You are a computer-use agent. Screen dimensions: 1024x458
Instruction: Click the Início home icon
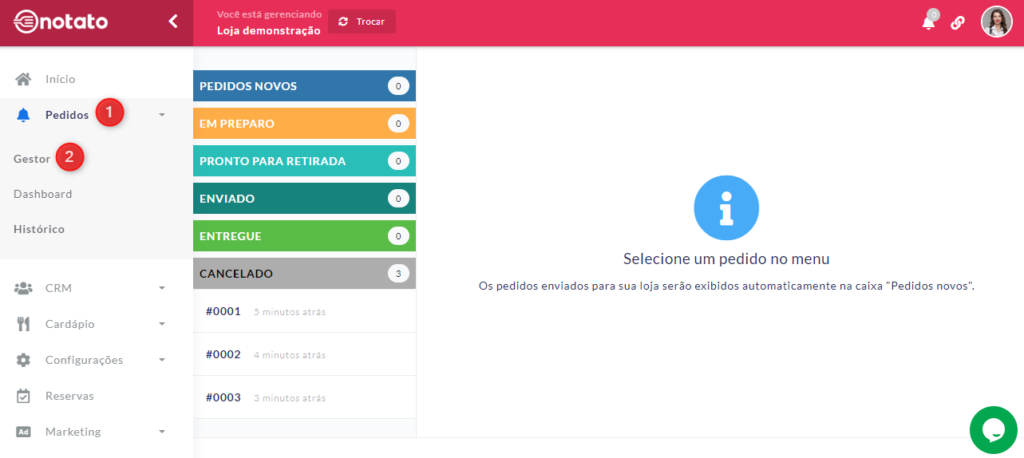click(23, 79)
